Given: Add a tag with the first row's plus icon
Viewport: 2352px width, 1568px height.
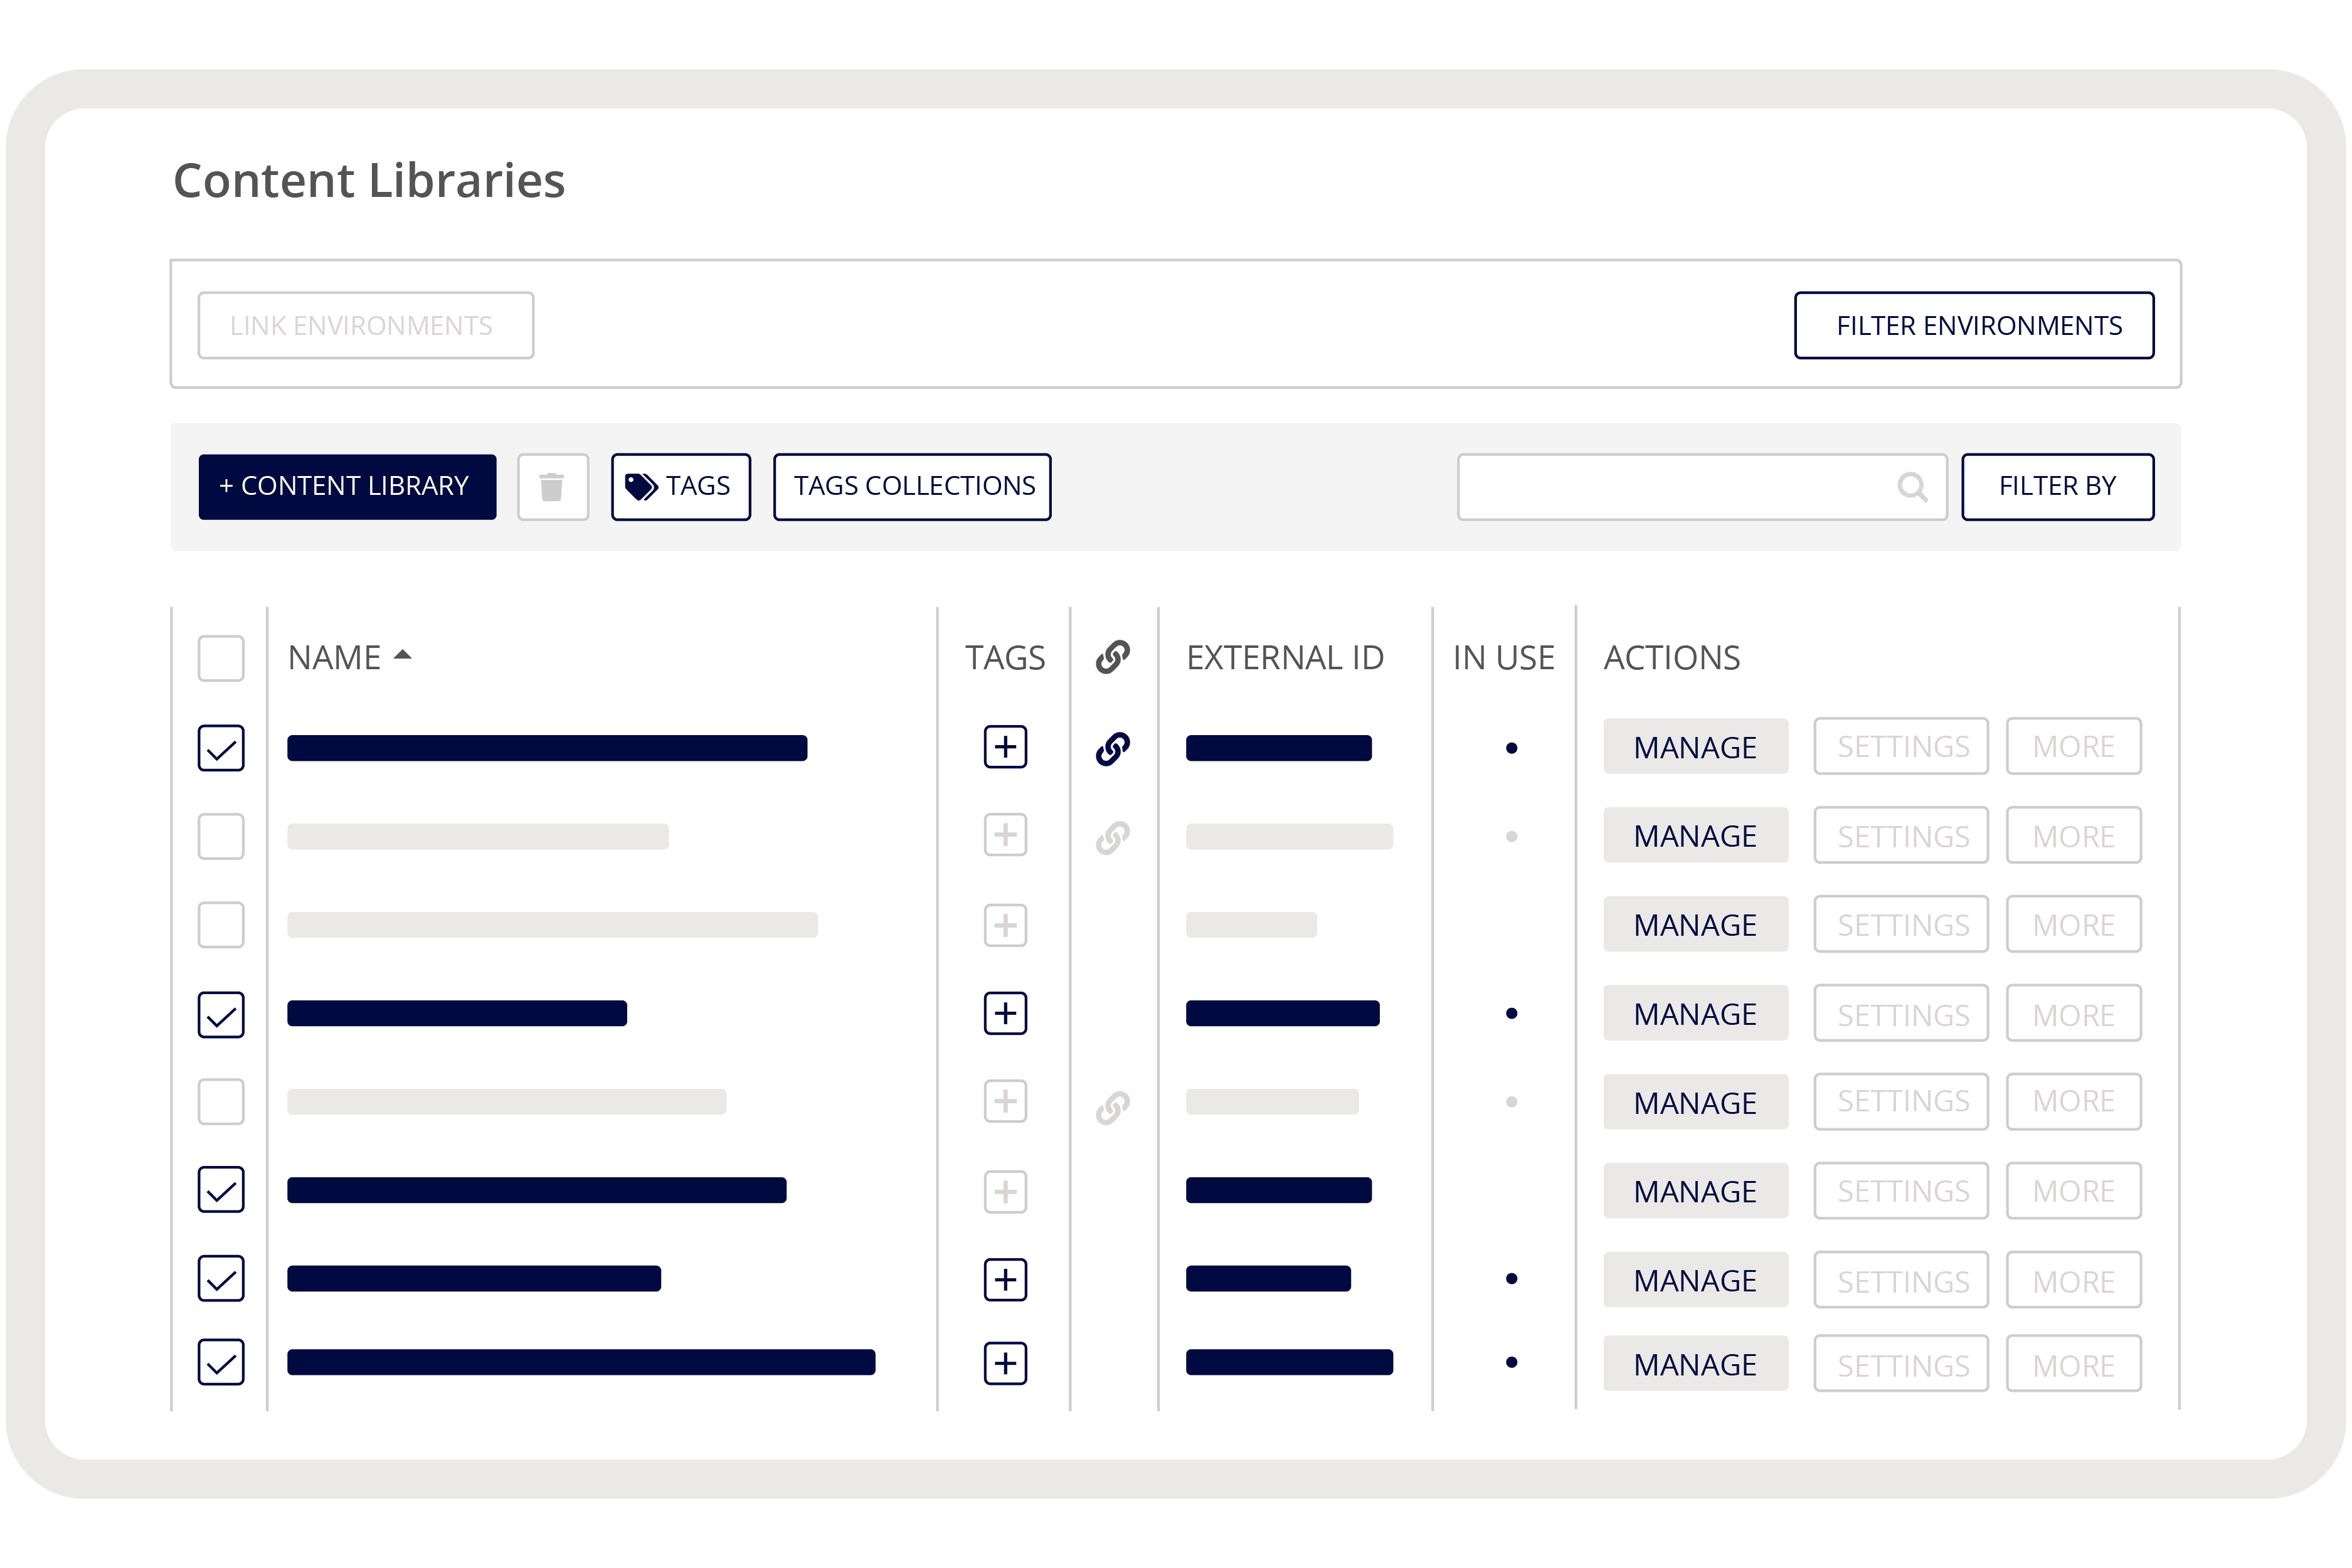Looking at the screenshot, I should point(1005,747).
